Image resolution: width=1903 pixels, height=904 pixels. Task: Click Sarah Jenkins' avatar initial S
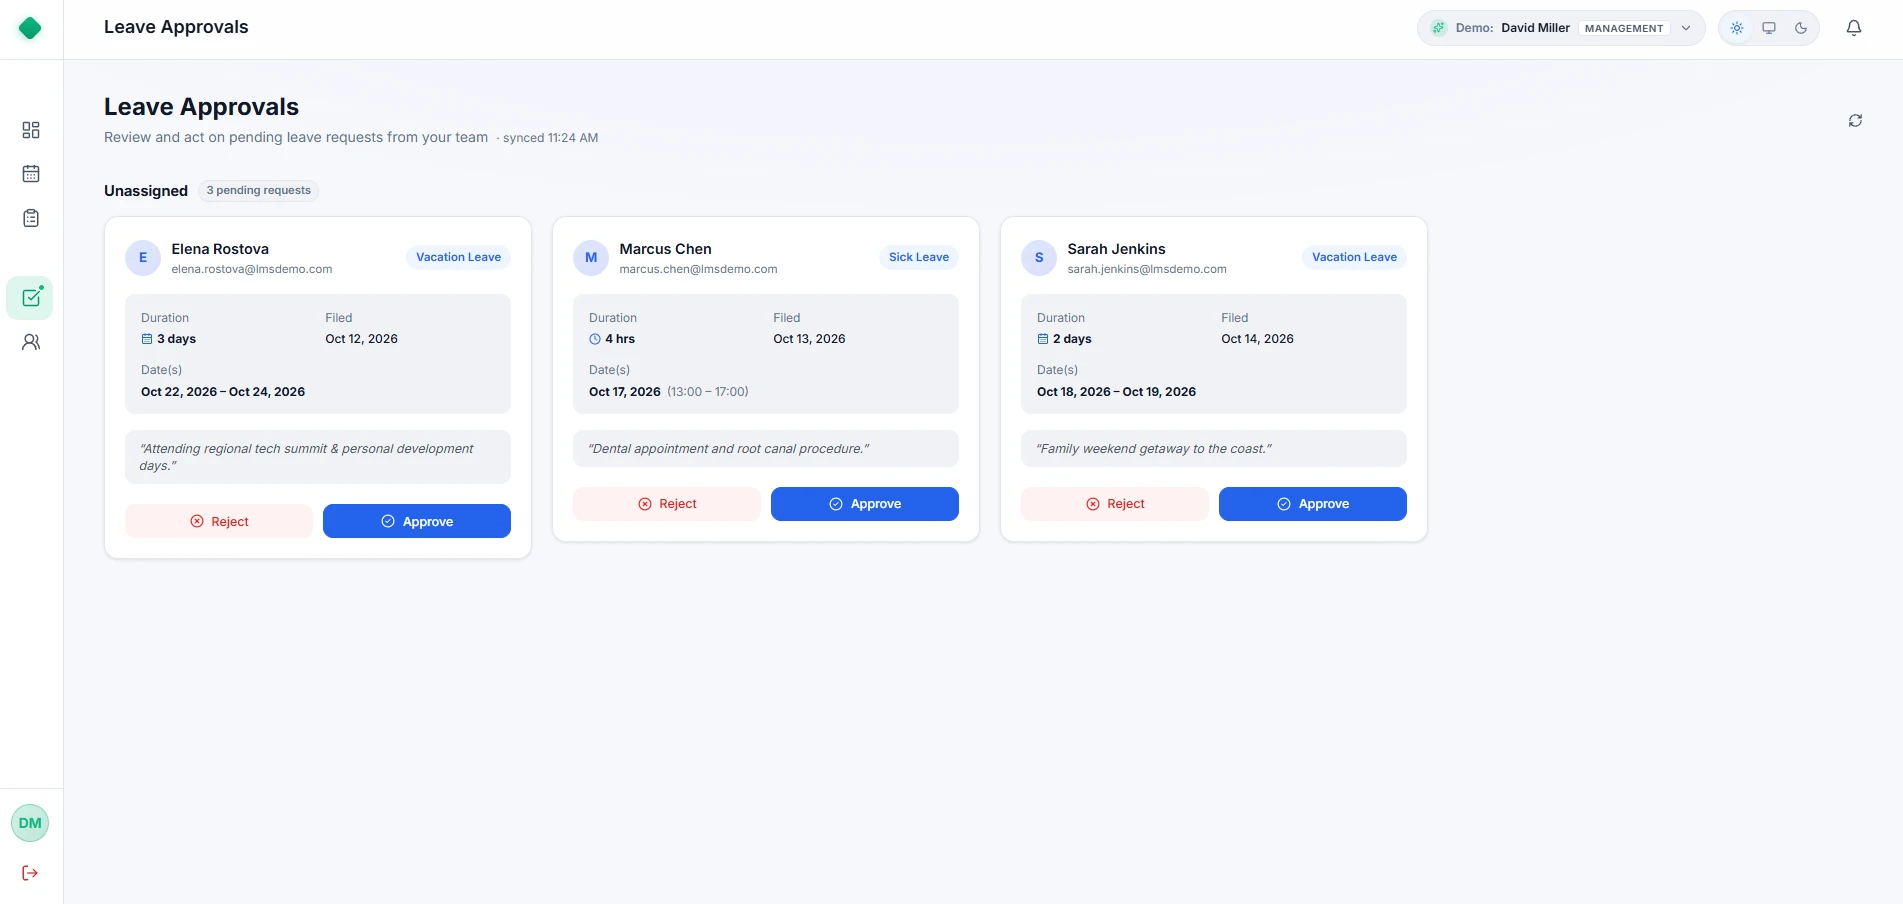1039,257
